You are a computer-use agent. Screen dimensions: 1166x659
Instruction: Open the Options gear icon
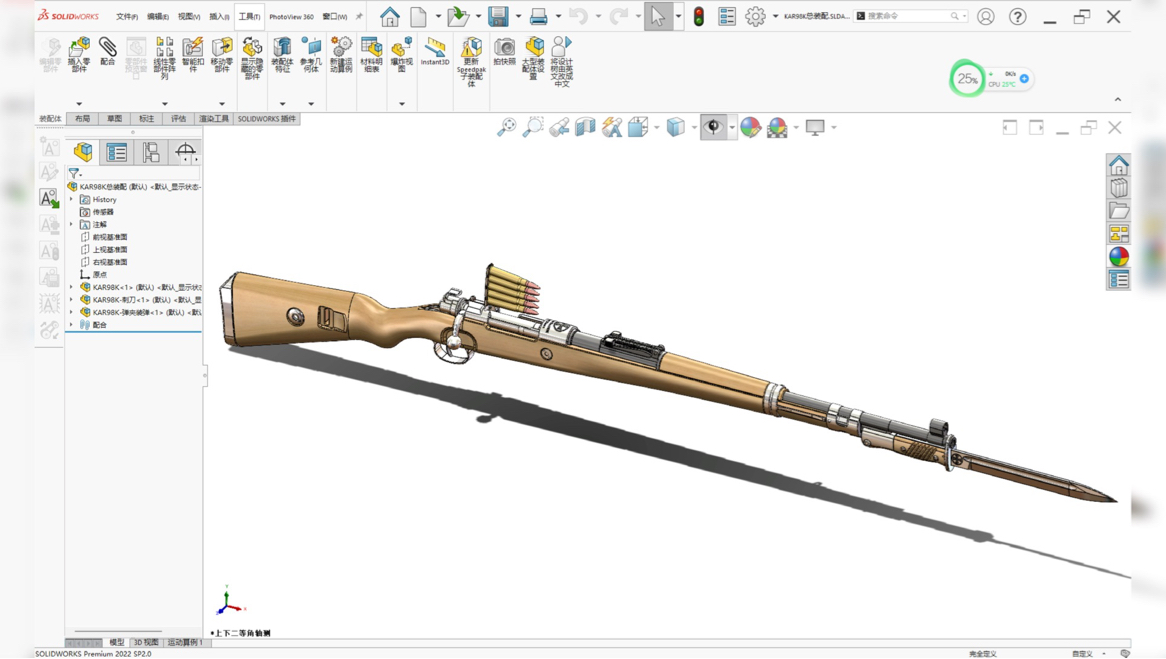pos(756,16)
